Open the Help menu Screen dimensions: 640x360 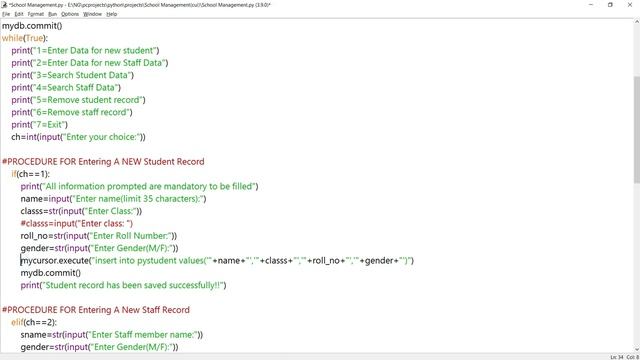pyautogui.click(x=111, y=14)
